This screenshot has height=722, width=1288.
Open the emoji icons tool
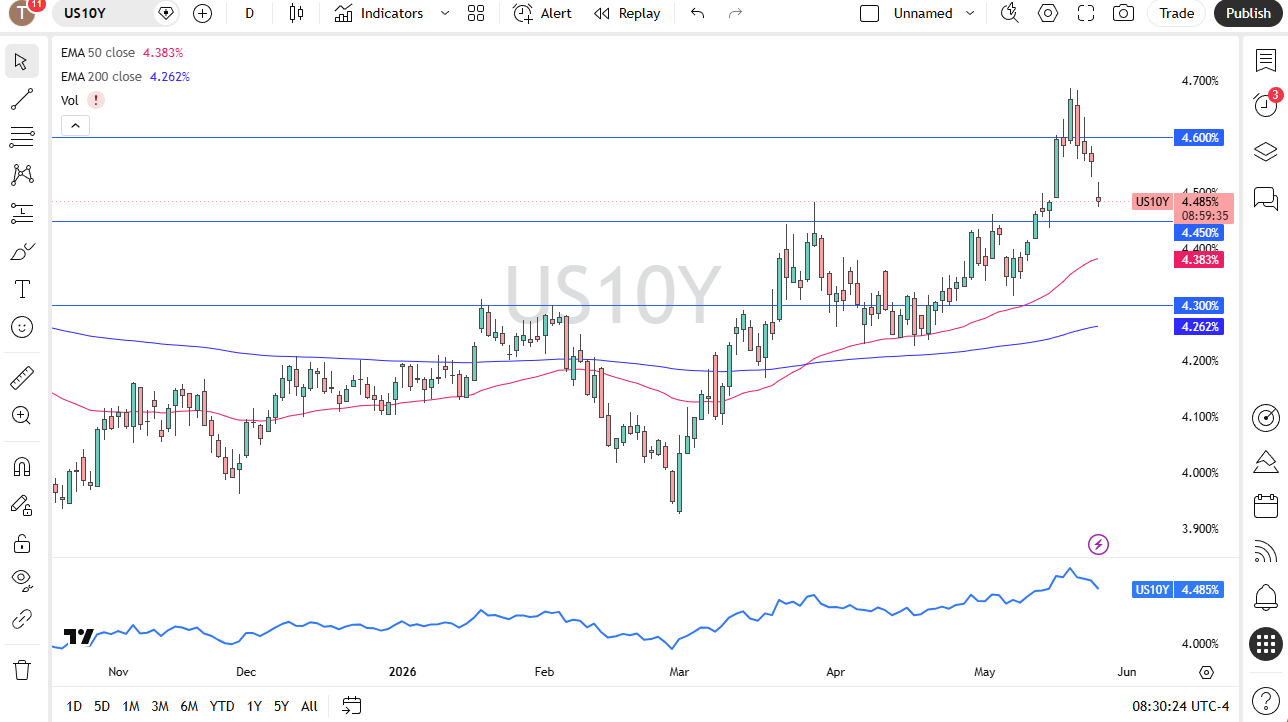22,327
